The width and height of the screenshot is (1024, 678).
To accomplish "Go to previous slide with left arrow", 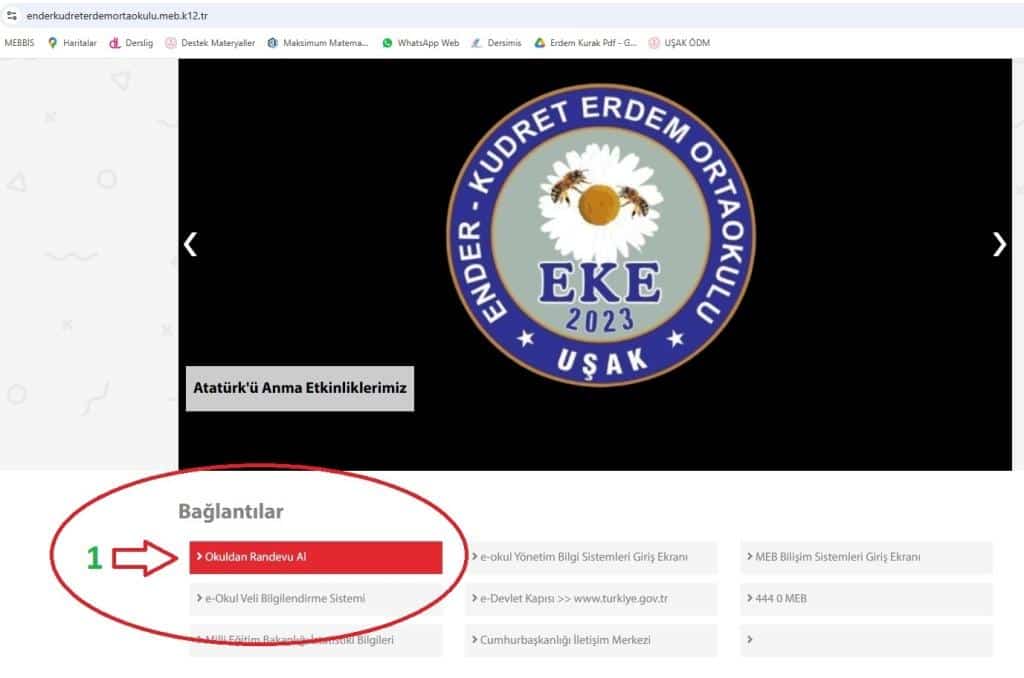I will click(191, 244).
